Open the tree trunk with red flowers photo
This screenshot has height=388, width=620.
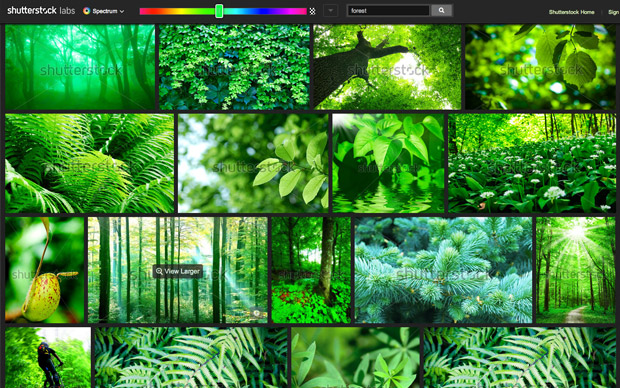coord(311,270)
